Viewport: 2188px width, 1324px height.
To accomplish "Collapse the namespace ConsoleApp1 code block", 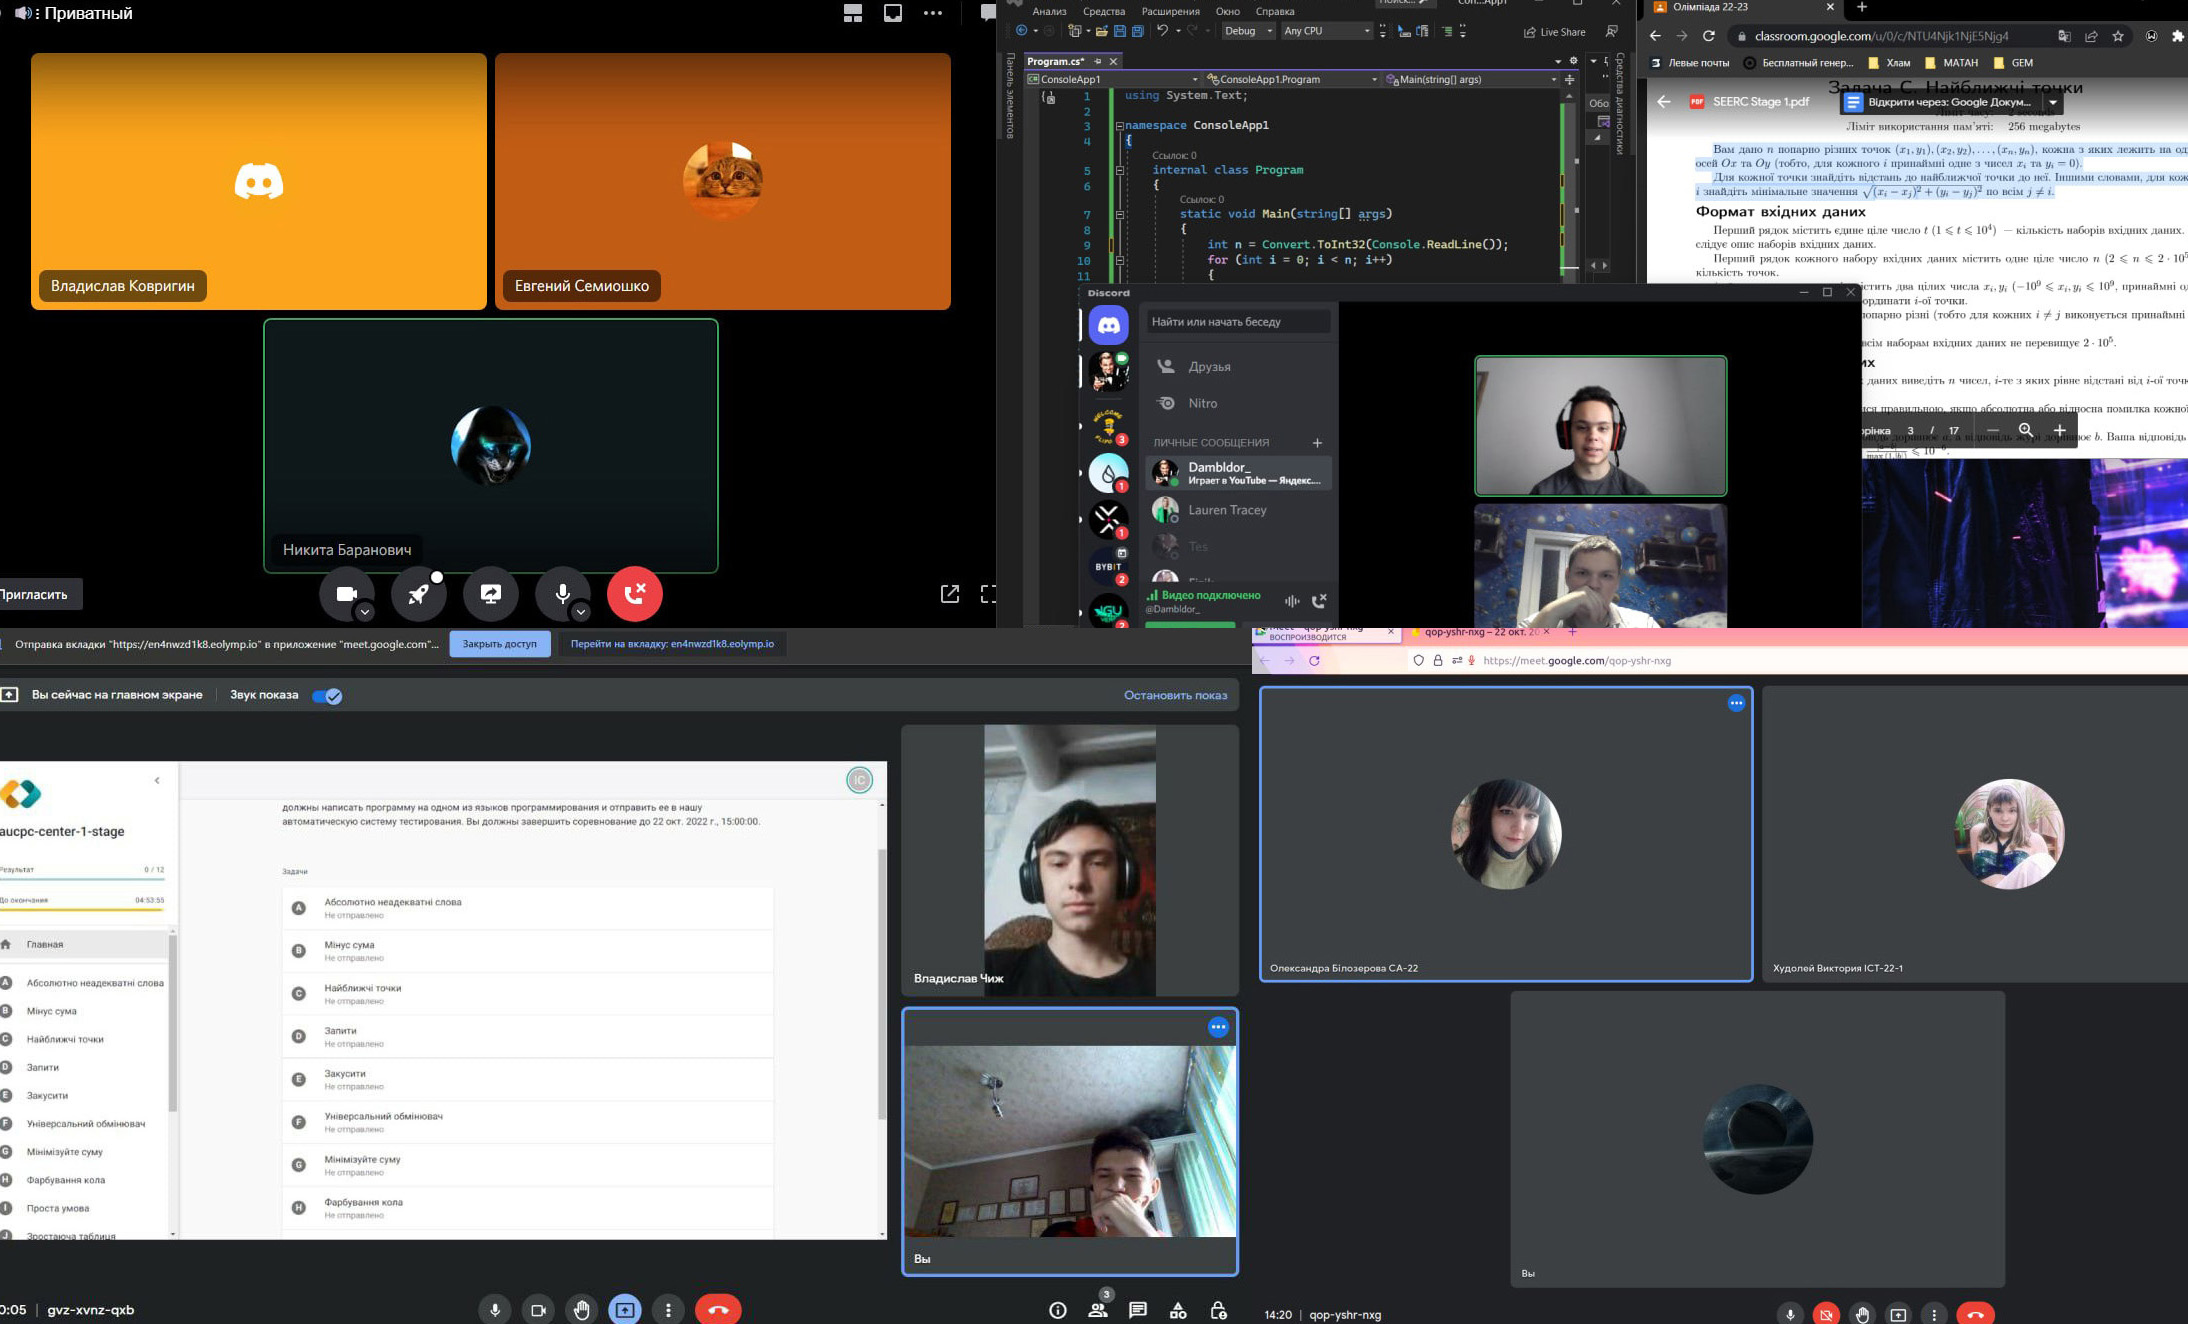I will [1120, 126].
